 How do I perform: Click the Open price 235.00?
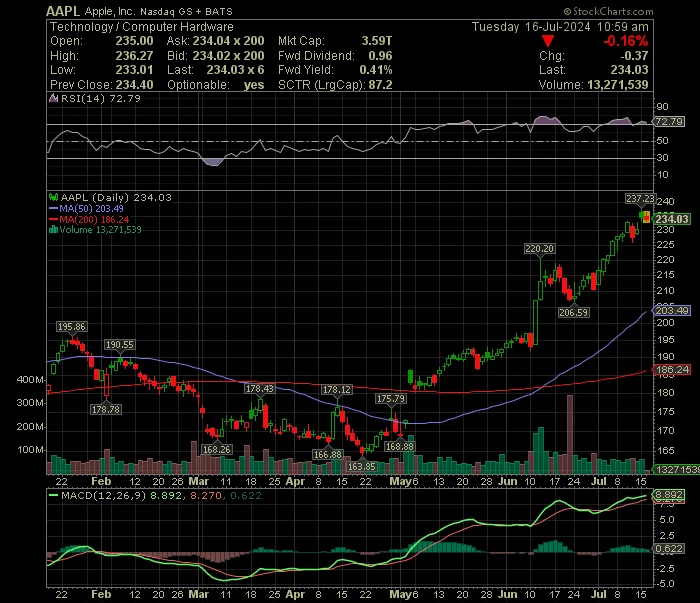(x=134, y=41)
